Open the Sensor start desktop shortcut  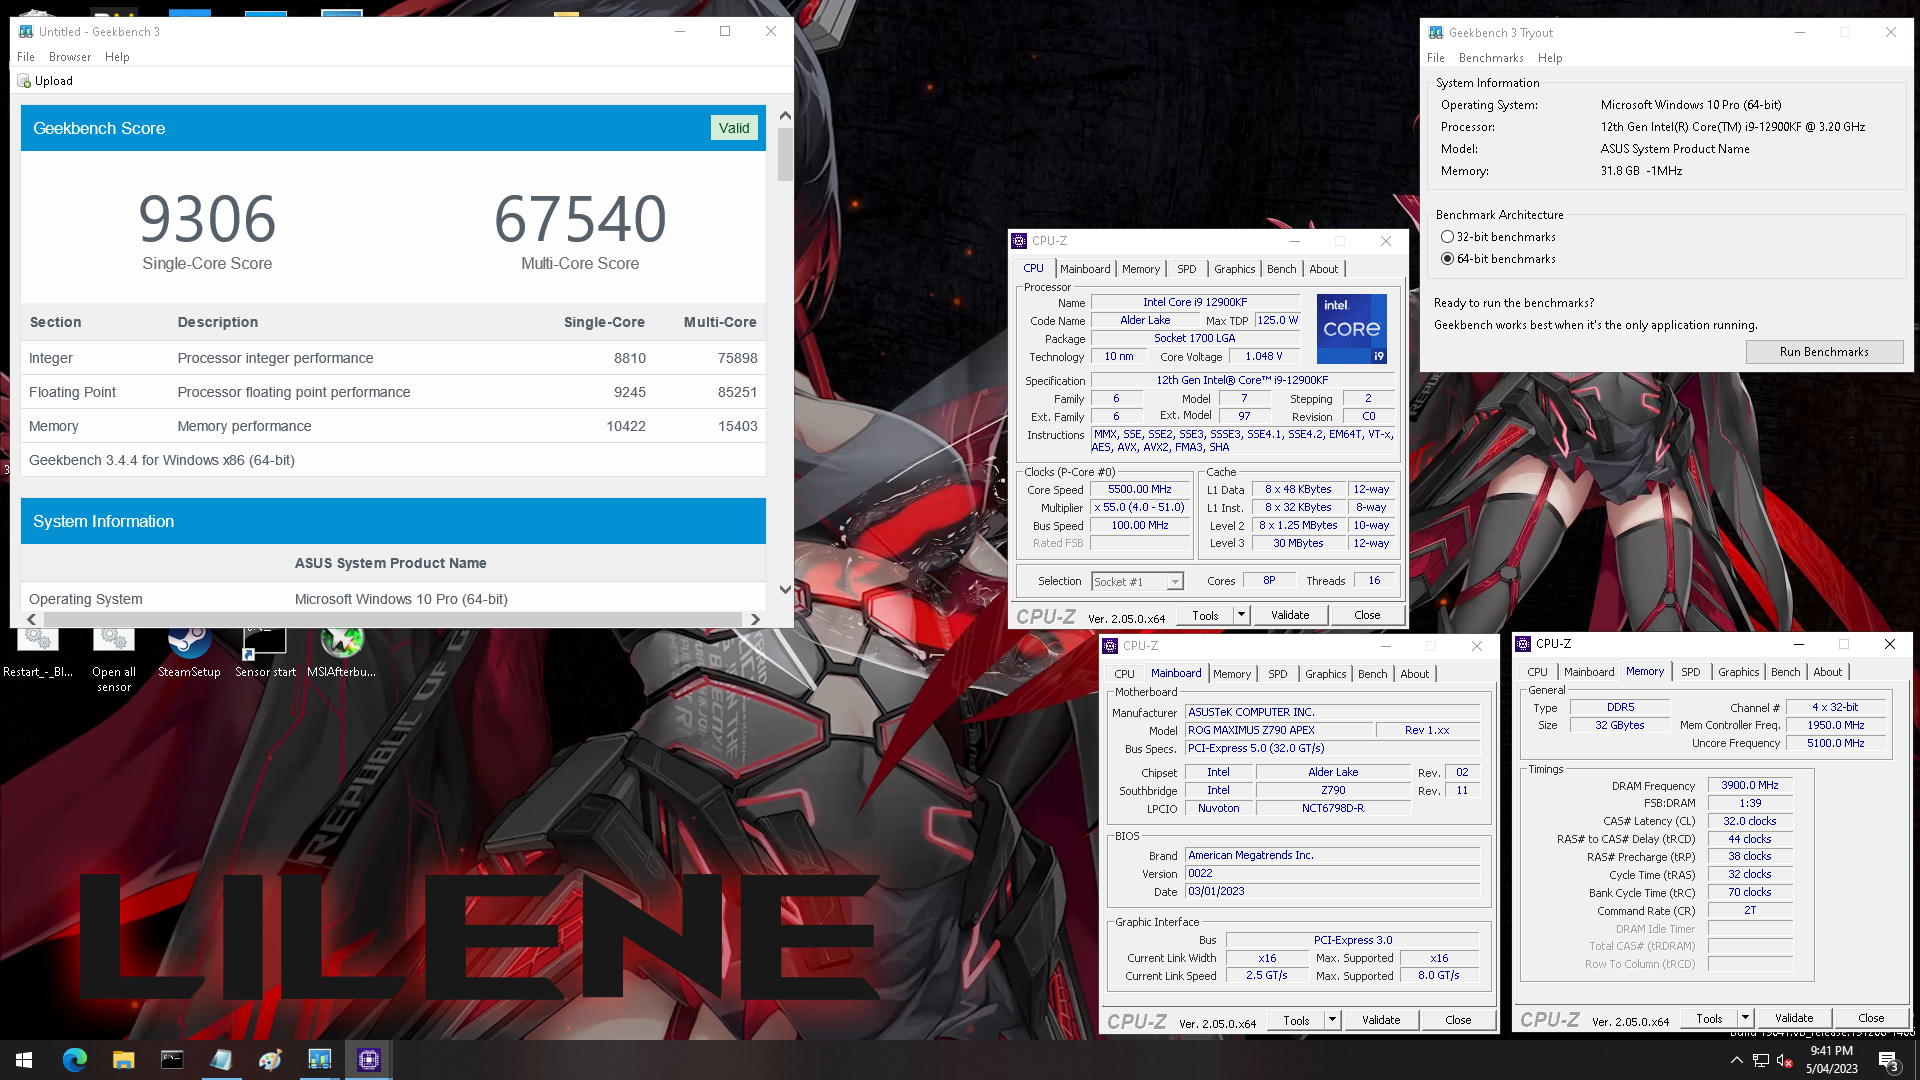(265, 652)
